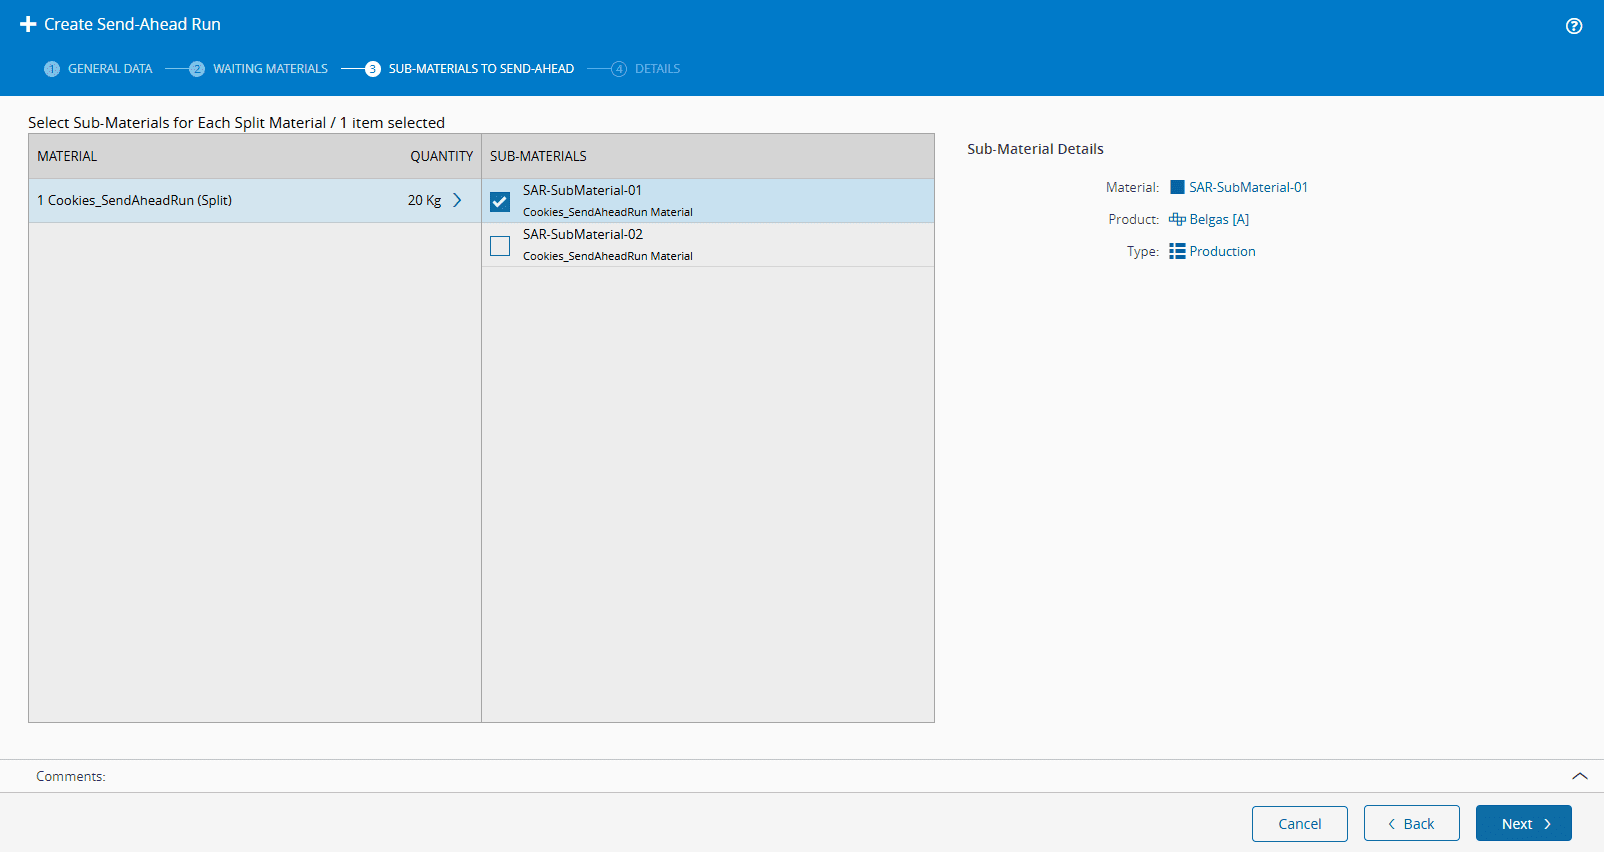Go to the Waiting Materials step
This screenshot has width=1604, height=852.
click(x=270, y=69)
